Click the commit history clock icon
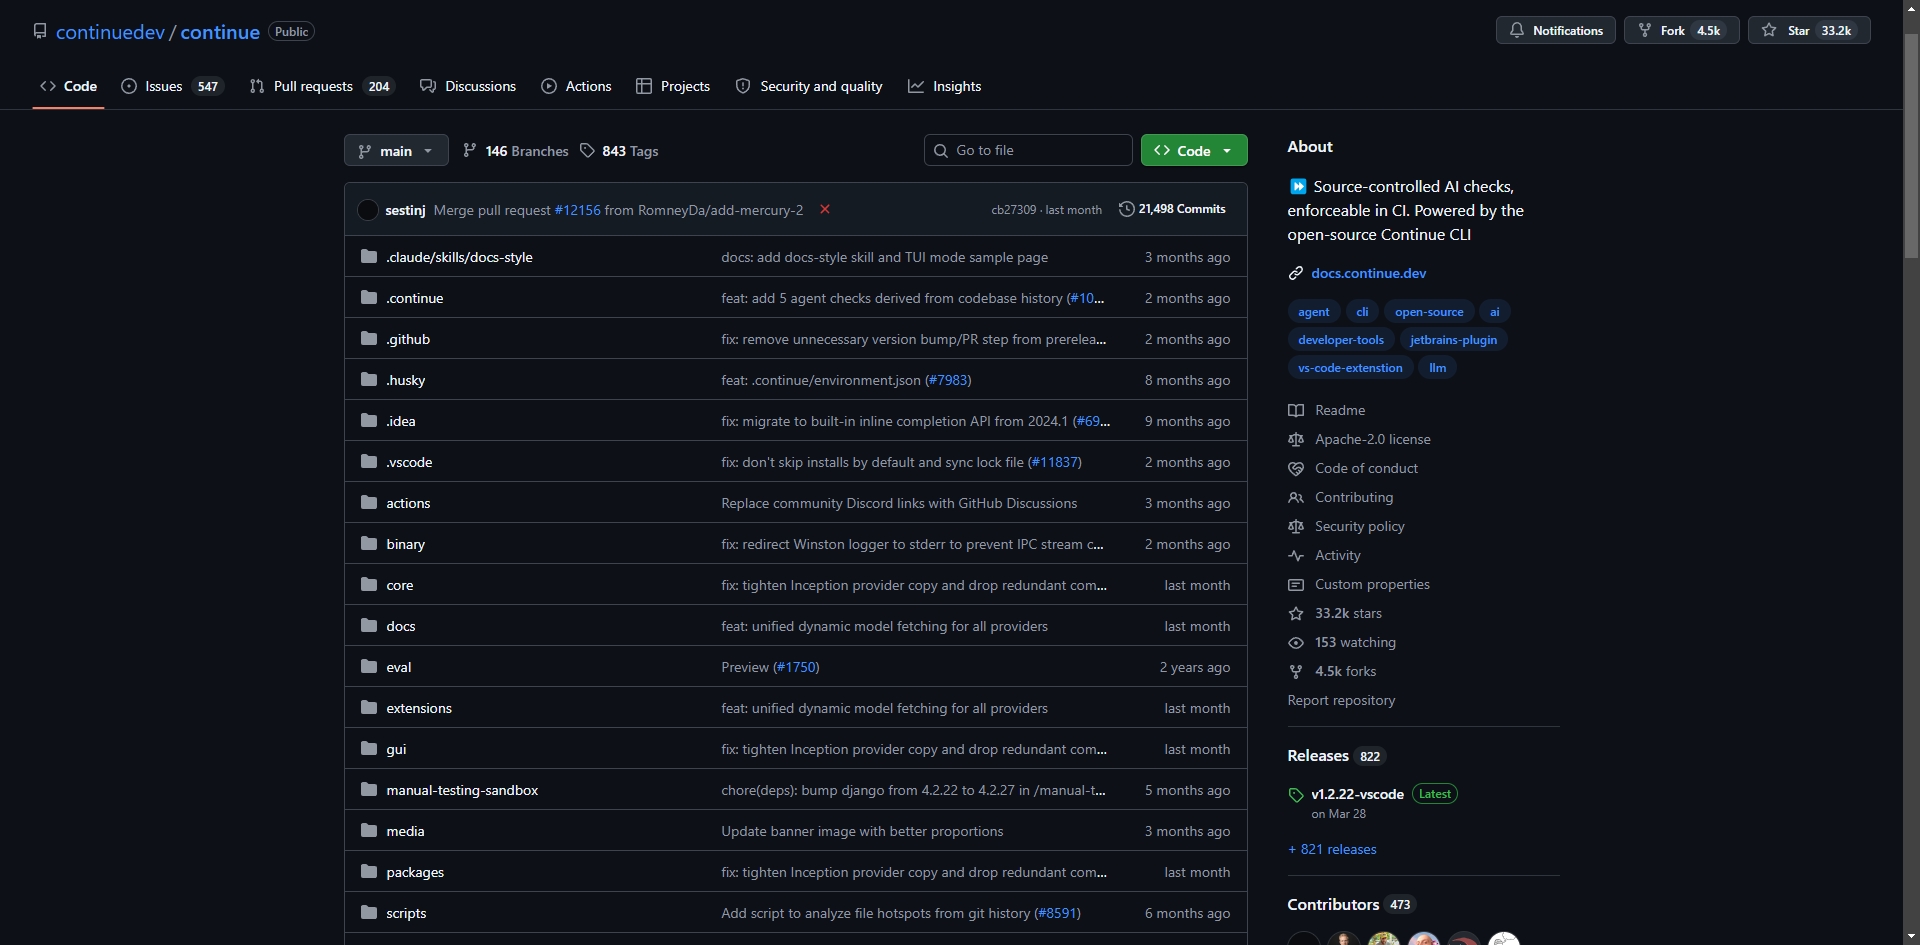 [x=1126, y=209]
